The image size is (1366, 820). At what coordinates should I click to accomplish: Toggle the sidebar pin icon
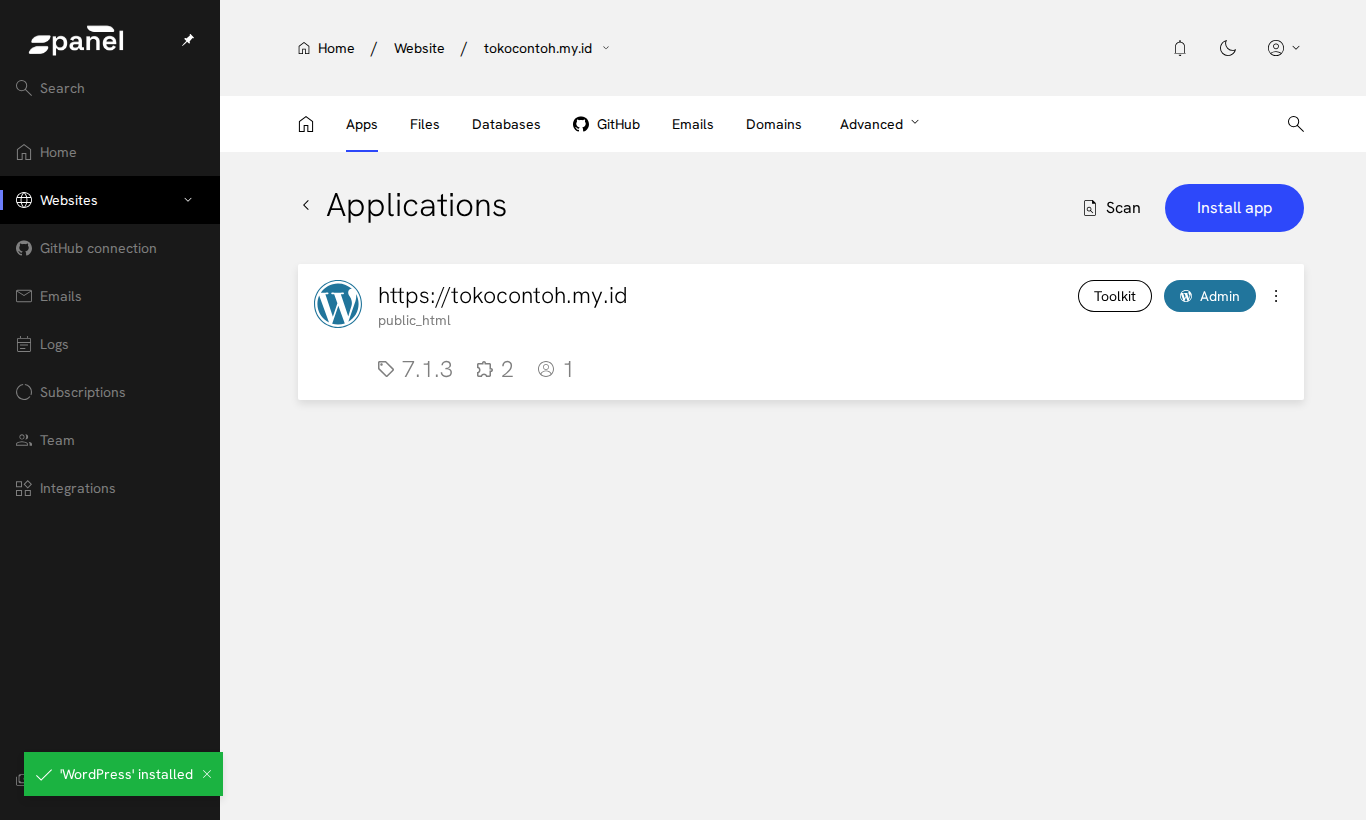188,40
